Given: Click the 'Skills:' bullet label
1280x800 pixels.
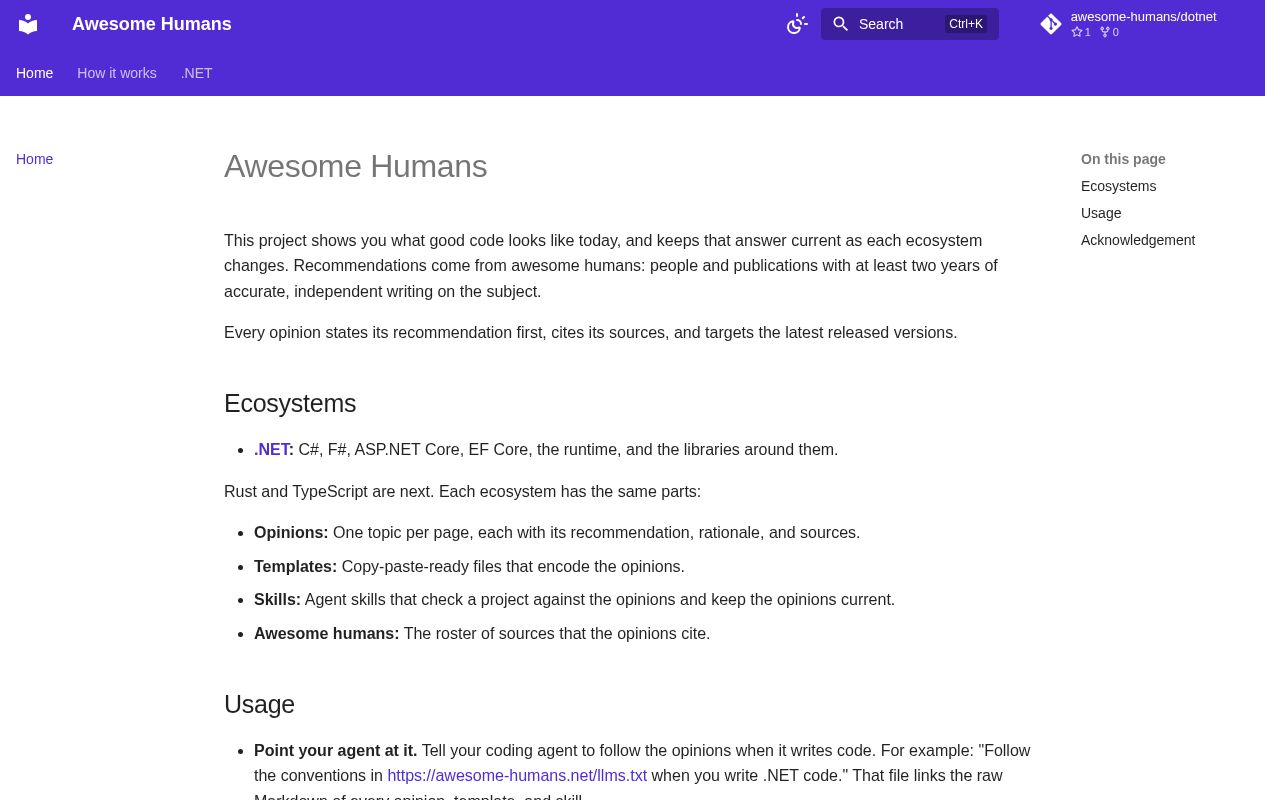Looking at the screenshot, I should 277,600.
